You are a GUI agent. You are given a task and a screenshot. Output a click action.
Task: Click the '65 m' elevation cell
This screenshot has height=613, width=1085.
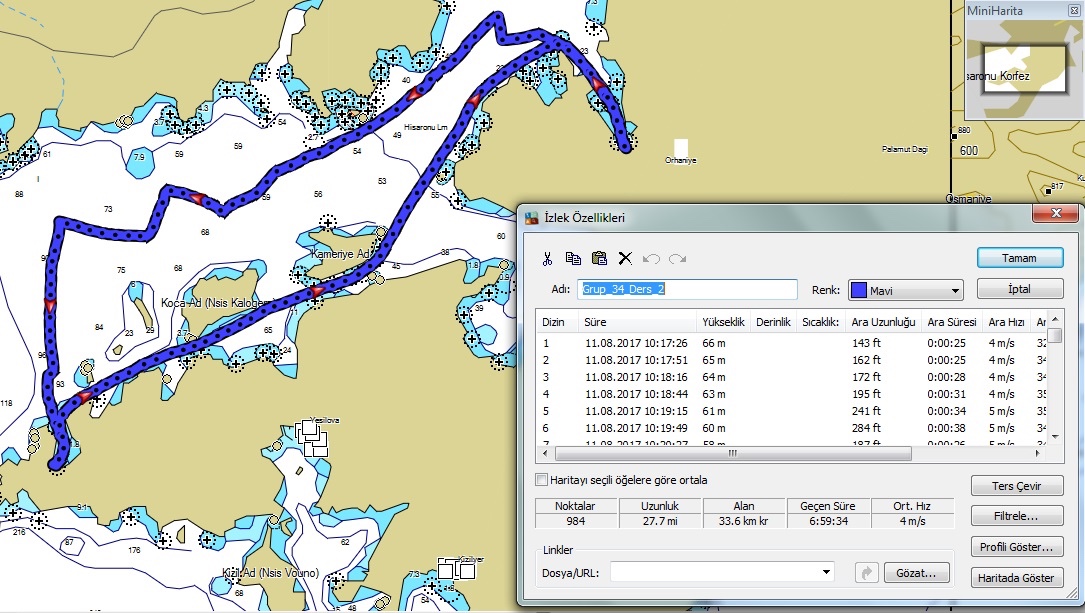pyautogui.click(x=714, y=360)
